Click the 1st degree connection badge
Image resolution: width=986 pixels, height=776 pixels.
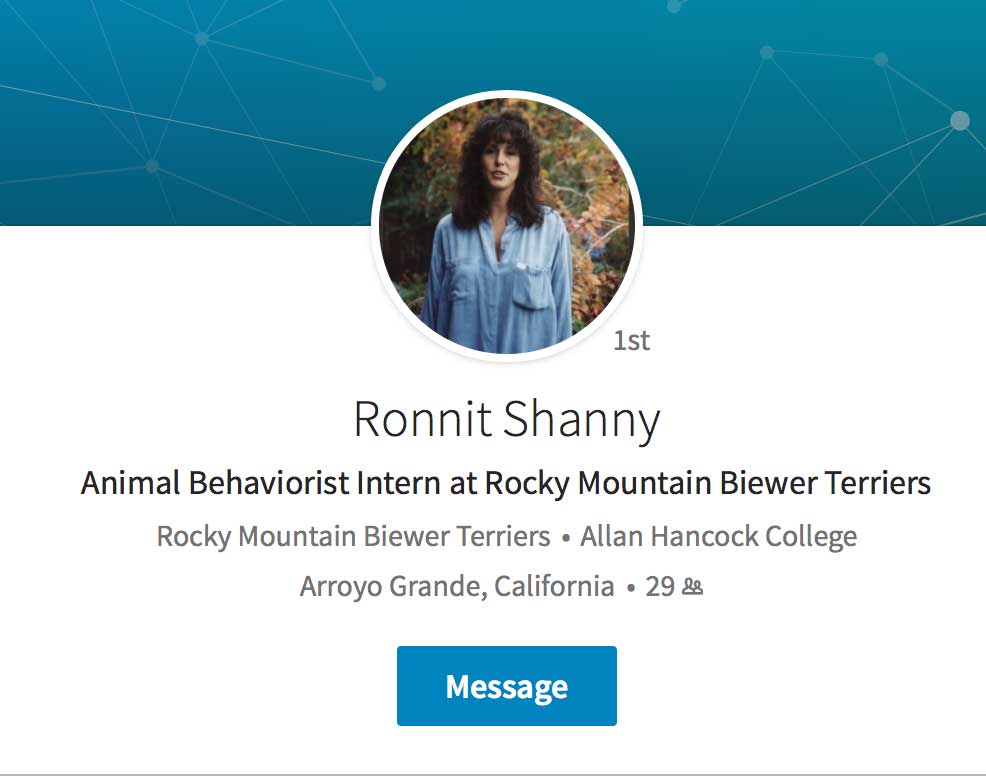point(631,340)
